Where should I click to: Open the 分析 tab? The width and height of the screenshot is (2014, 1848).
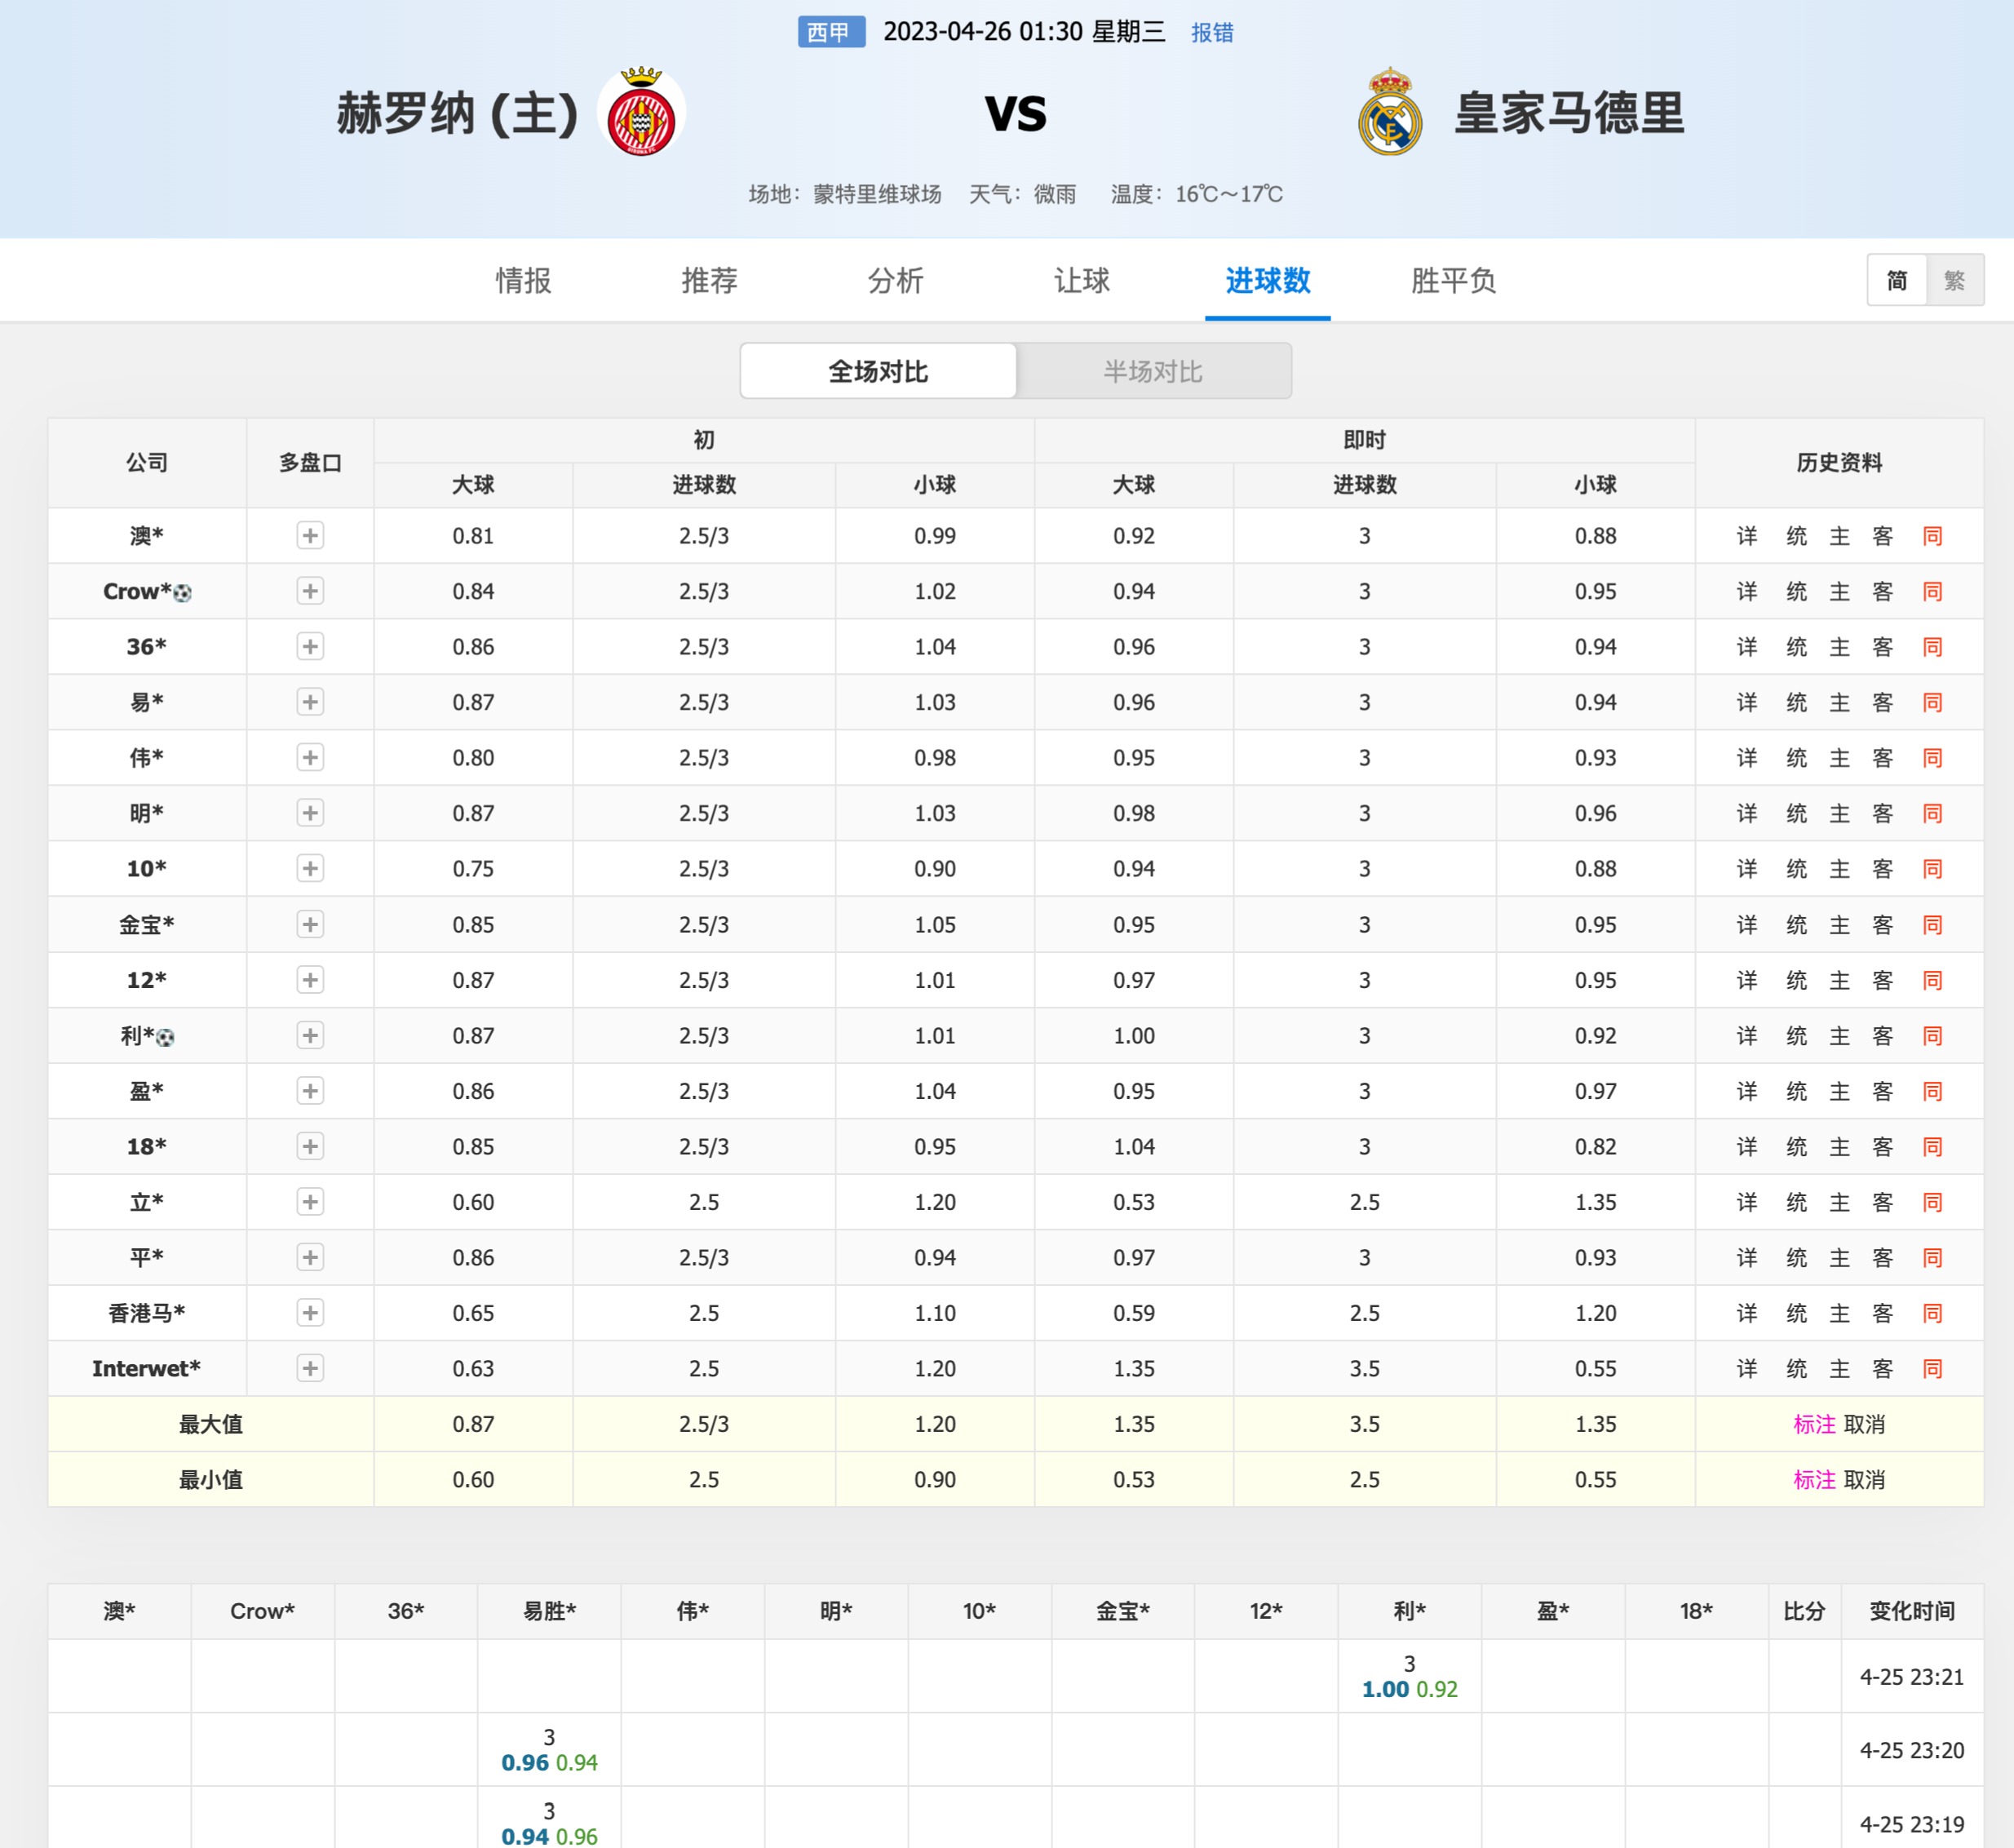coord(895,281)
